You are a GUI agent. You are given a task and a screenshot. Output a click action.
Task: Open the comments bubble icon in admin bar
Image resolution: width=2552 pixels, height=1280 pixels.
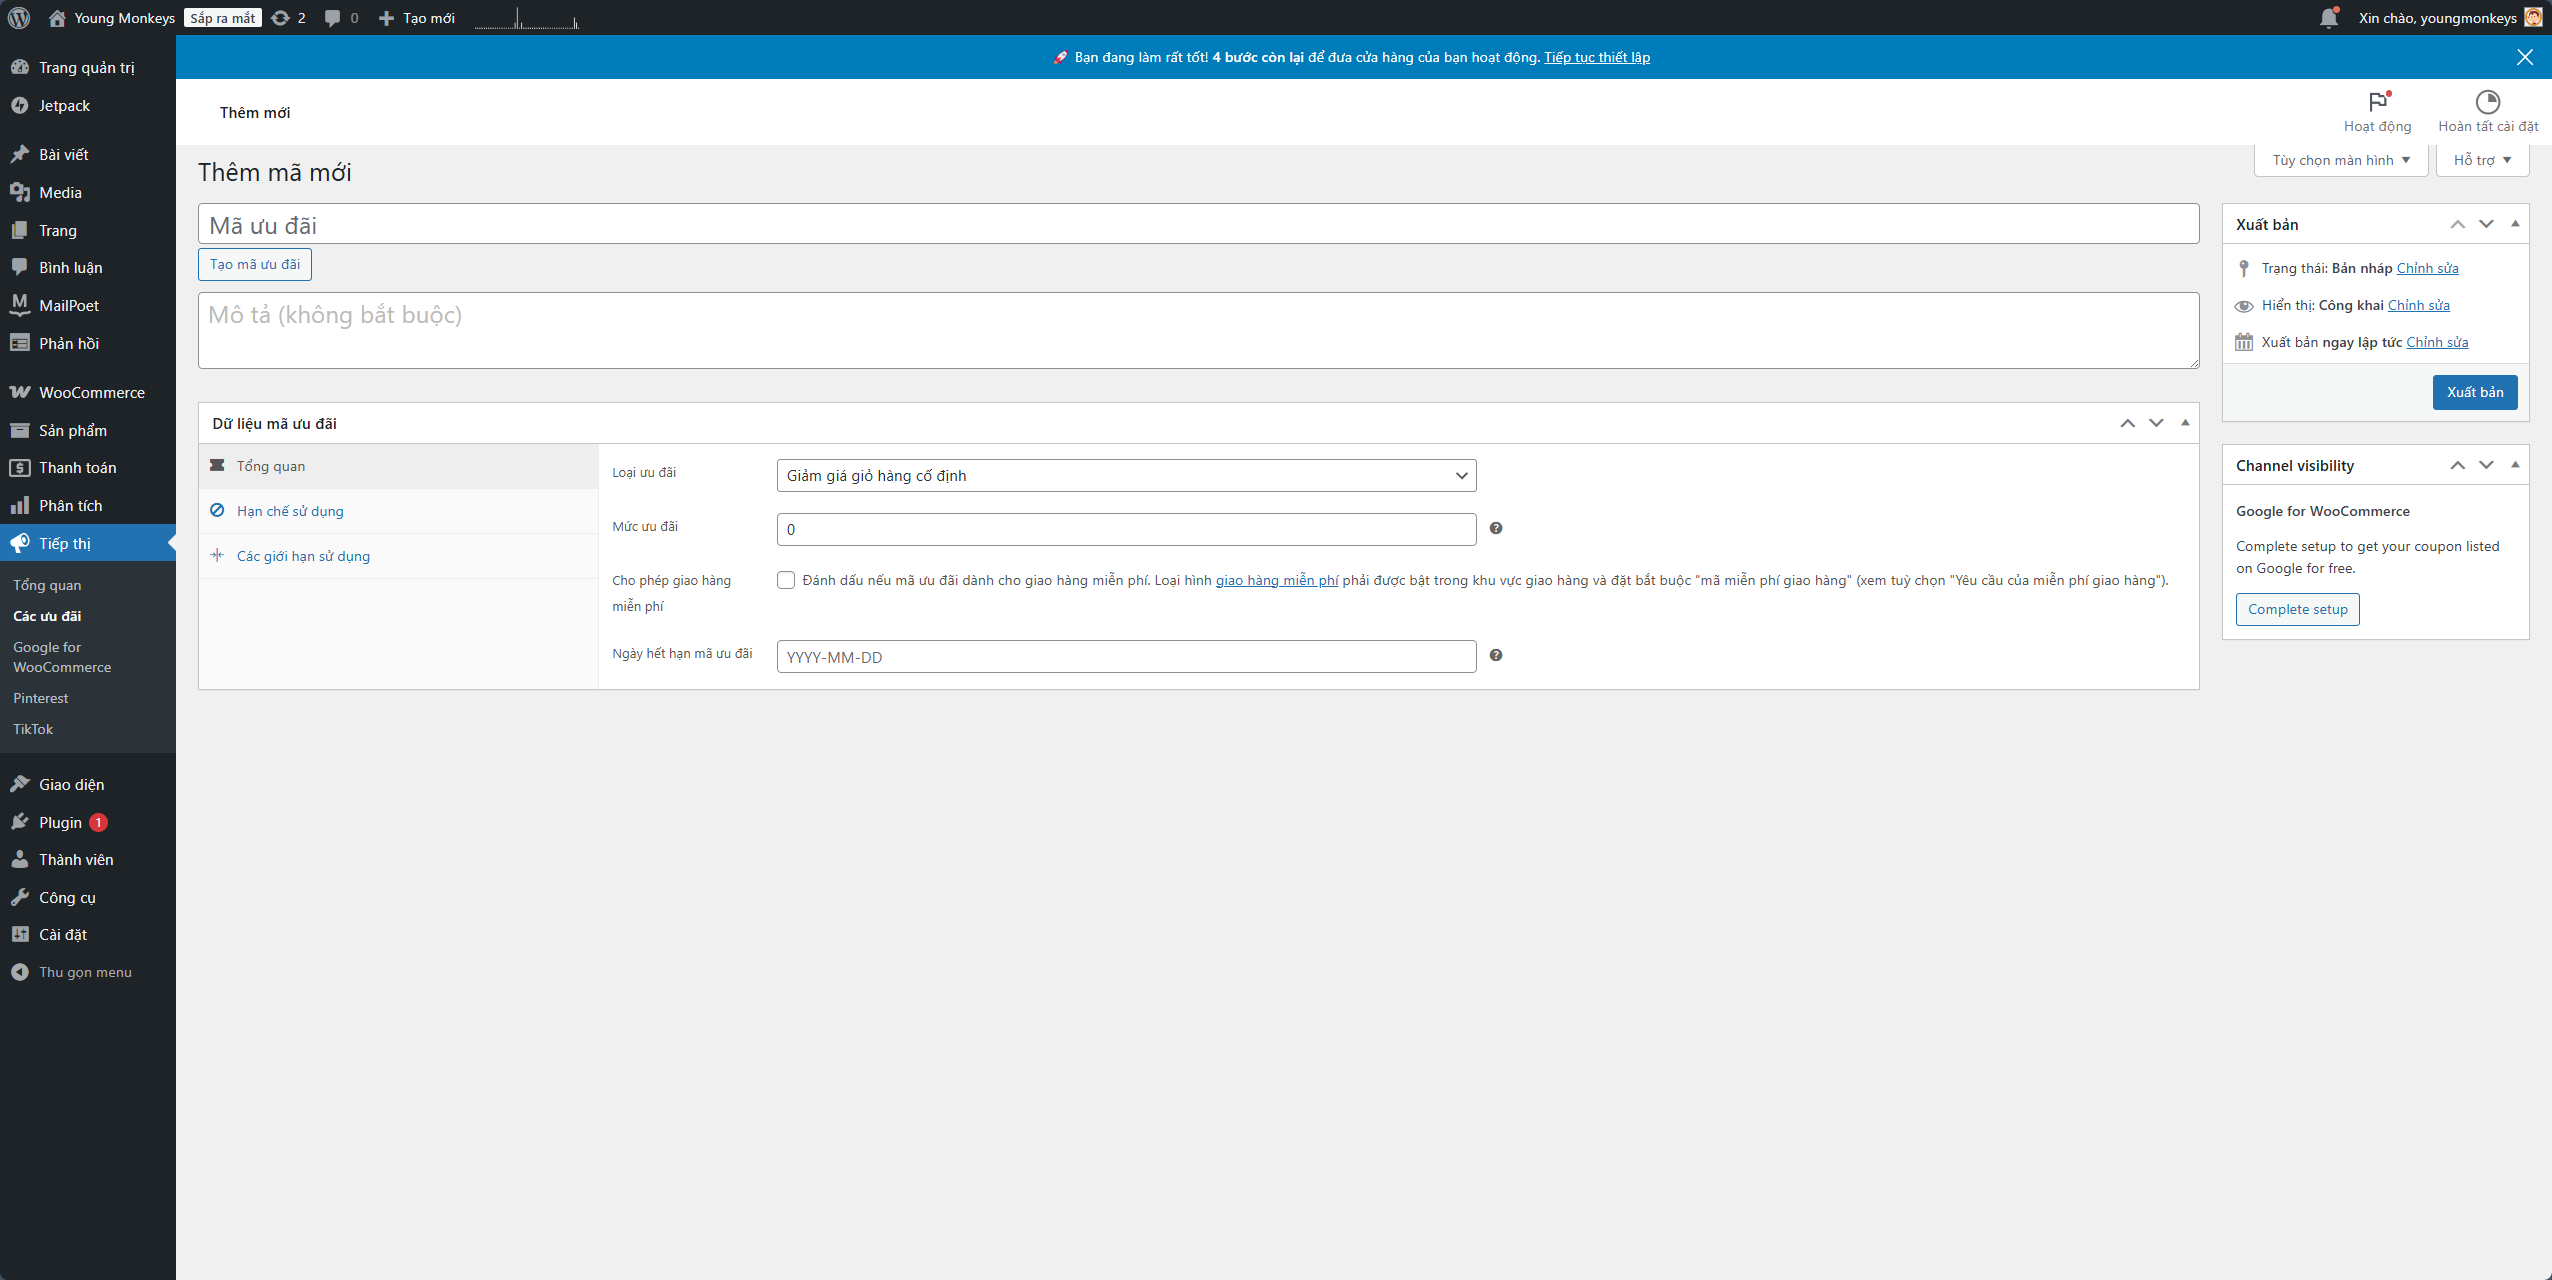333,18
